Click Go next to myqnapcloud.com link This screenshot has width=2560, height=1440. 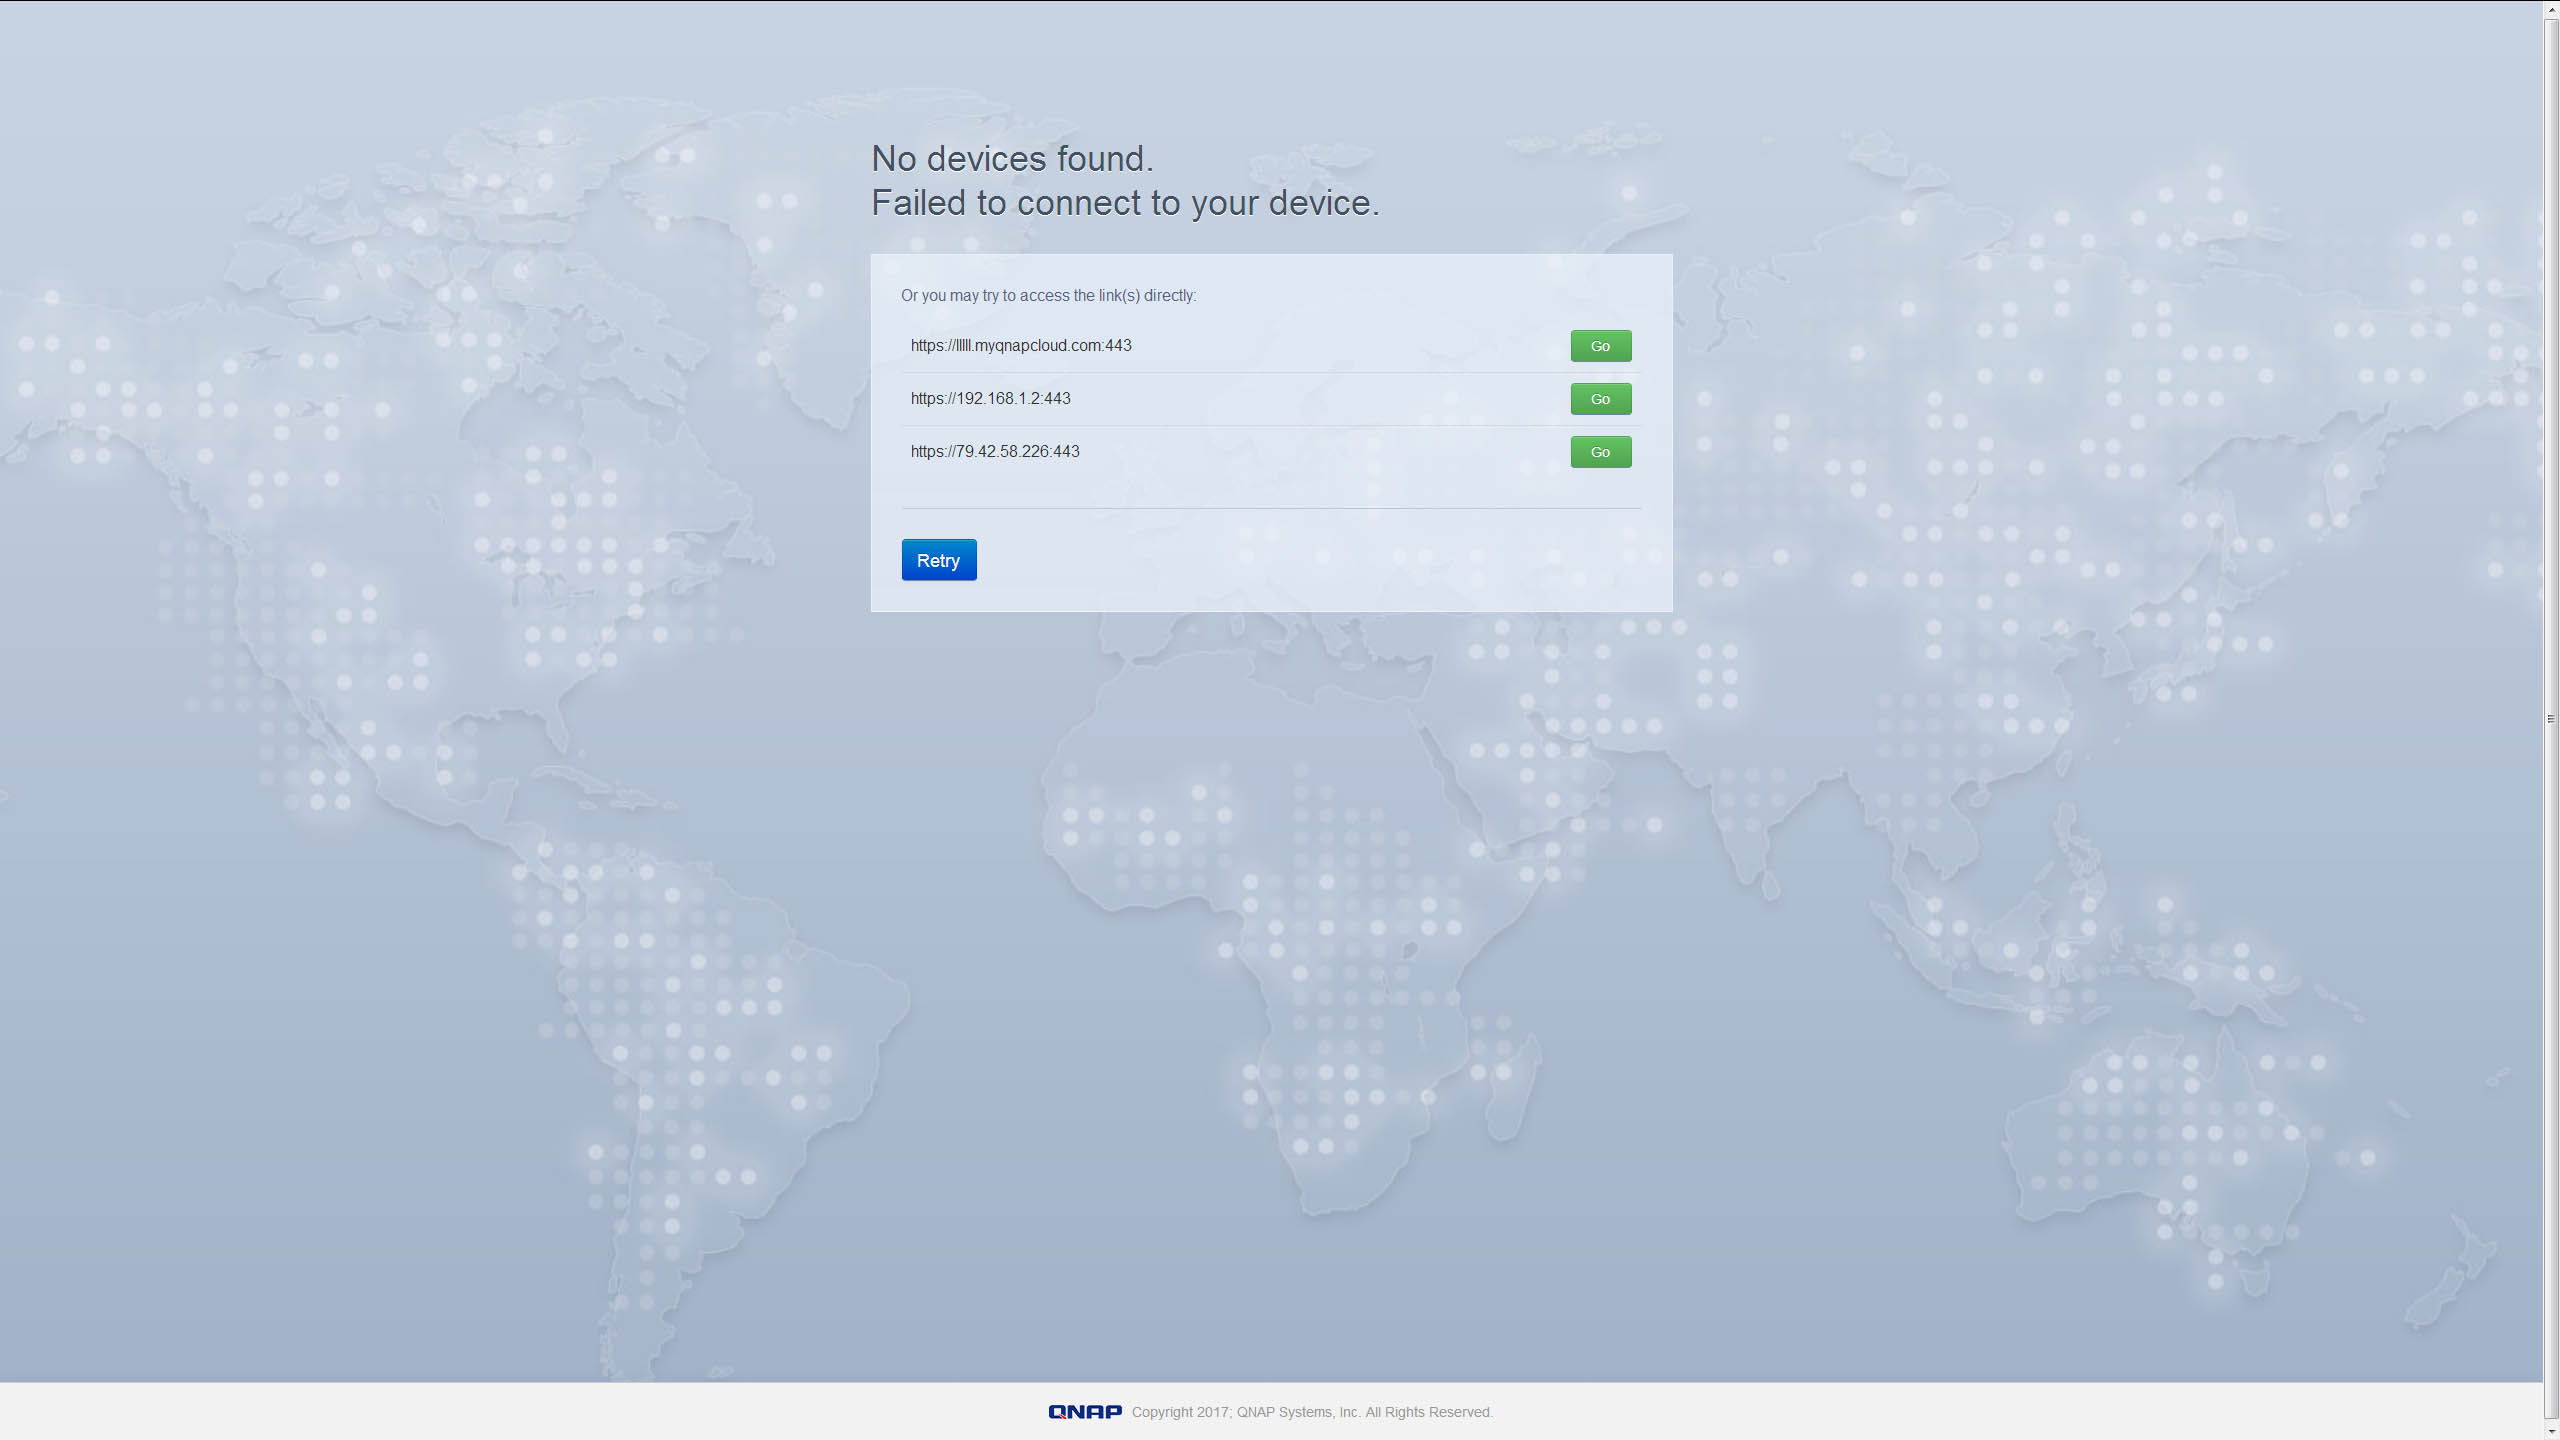click(1600, 346)
